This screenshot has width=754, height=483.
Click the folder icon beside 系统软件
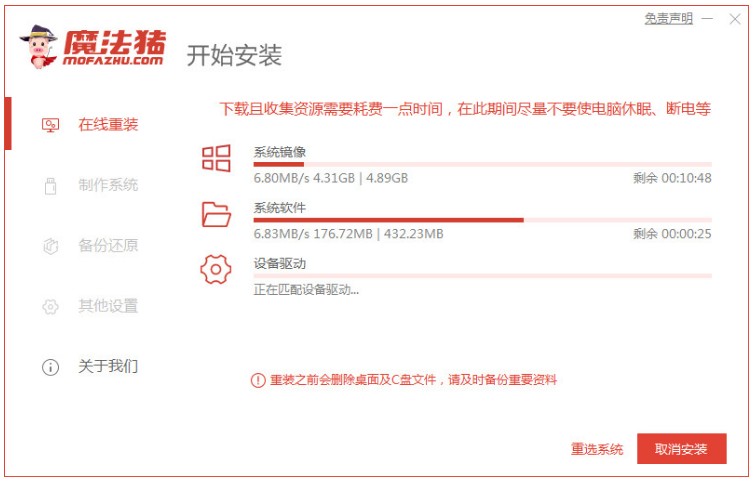coord(216,214)
